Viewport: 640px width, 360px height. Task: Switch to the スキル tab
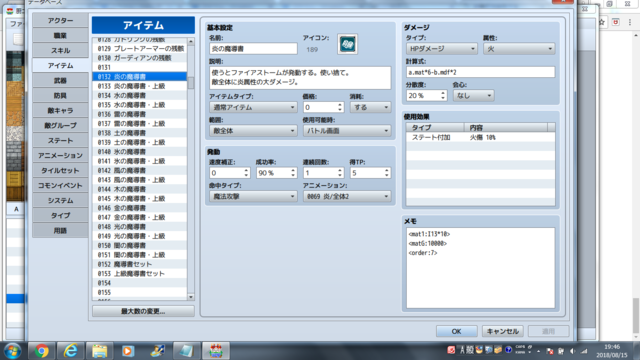[60, 51]
